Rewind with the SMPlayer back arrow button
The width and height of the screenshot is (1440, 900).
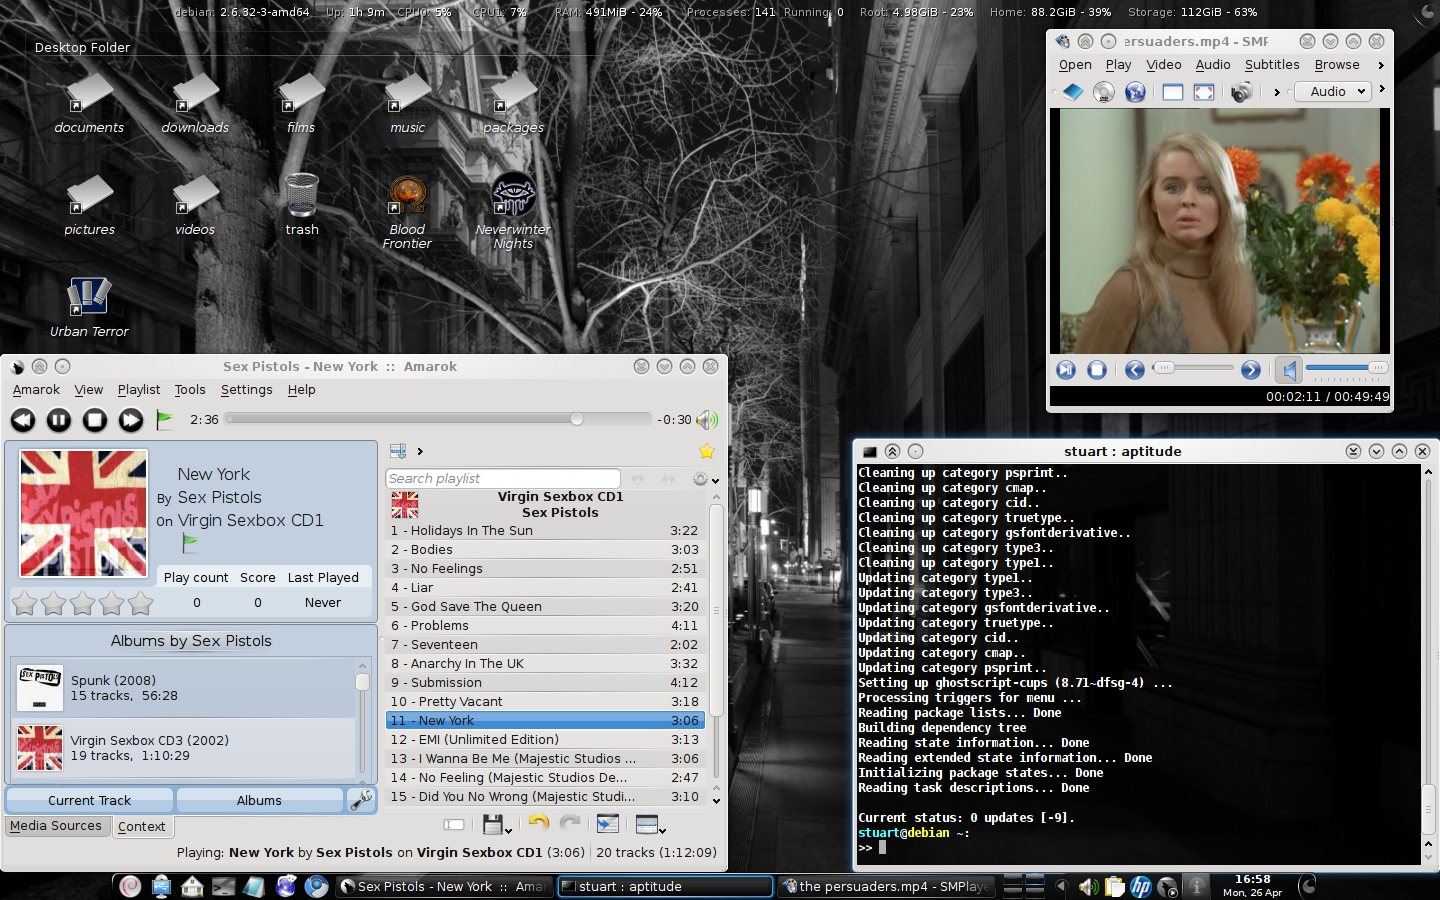[1134, 370]
